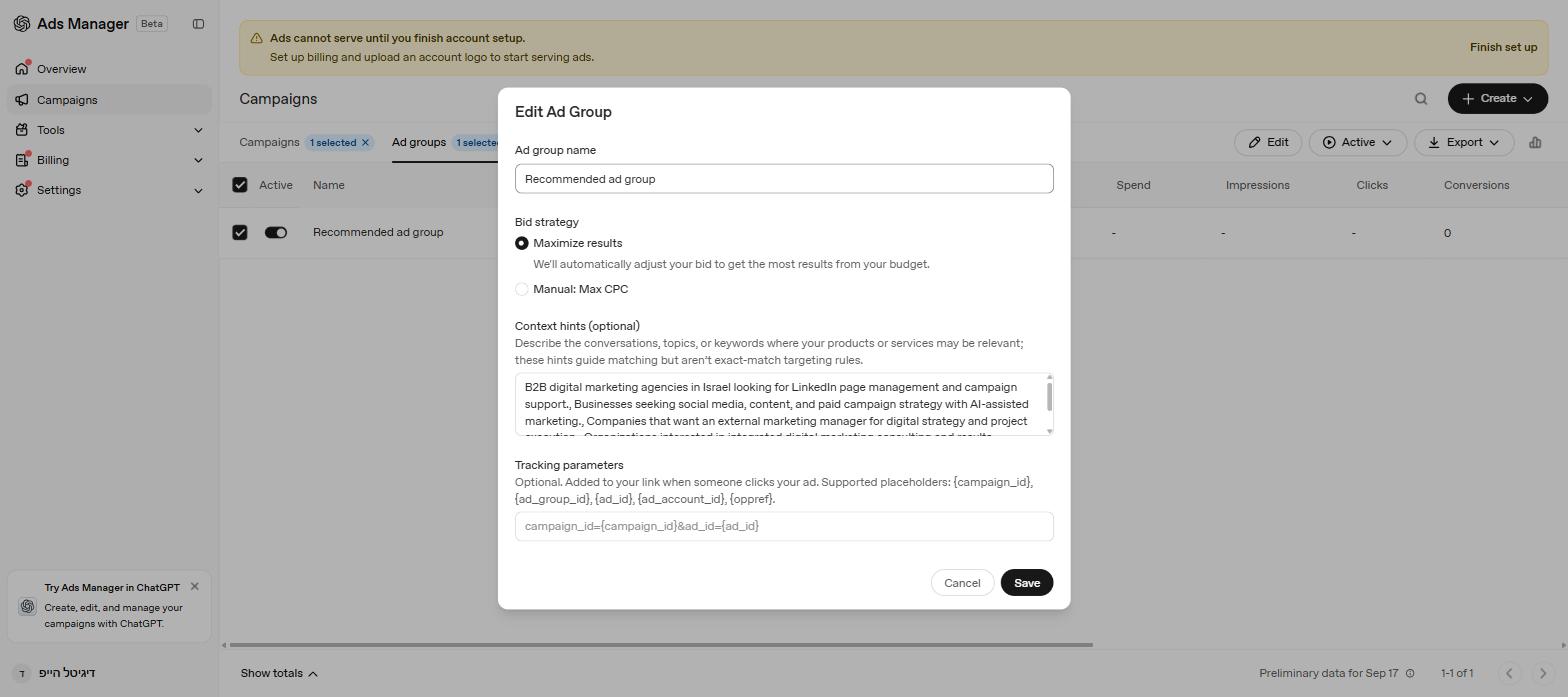1568x697 pixels.
Task: Clear Campaigns 1 selected filter X
Action: 365,142
